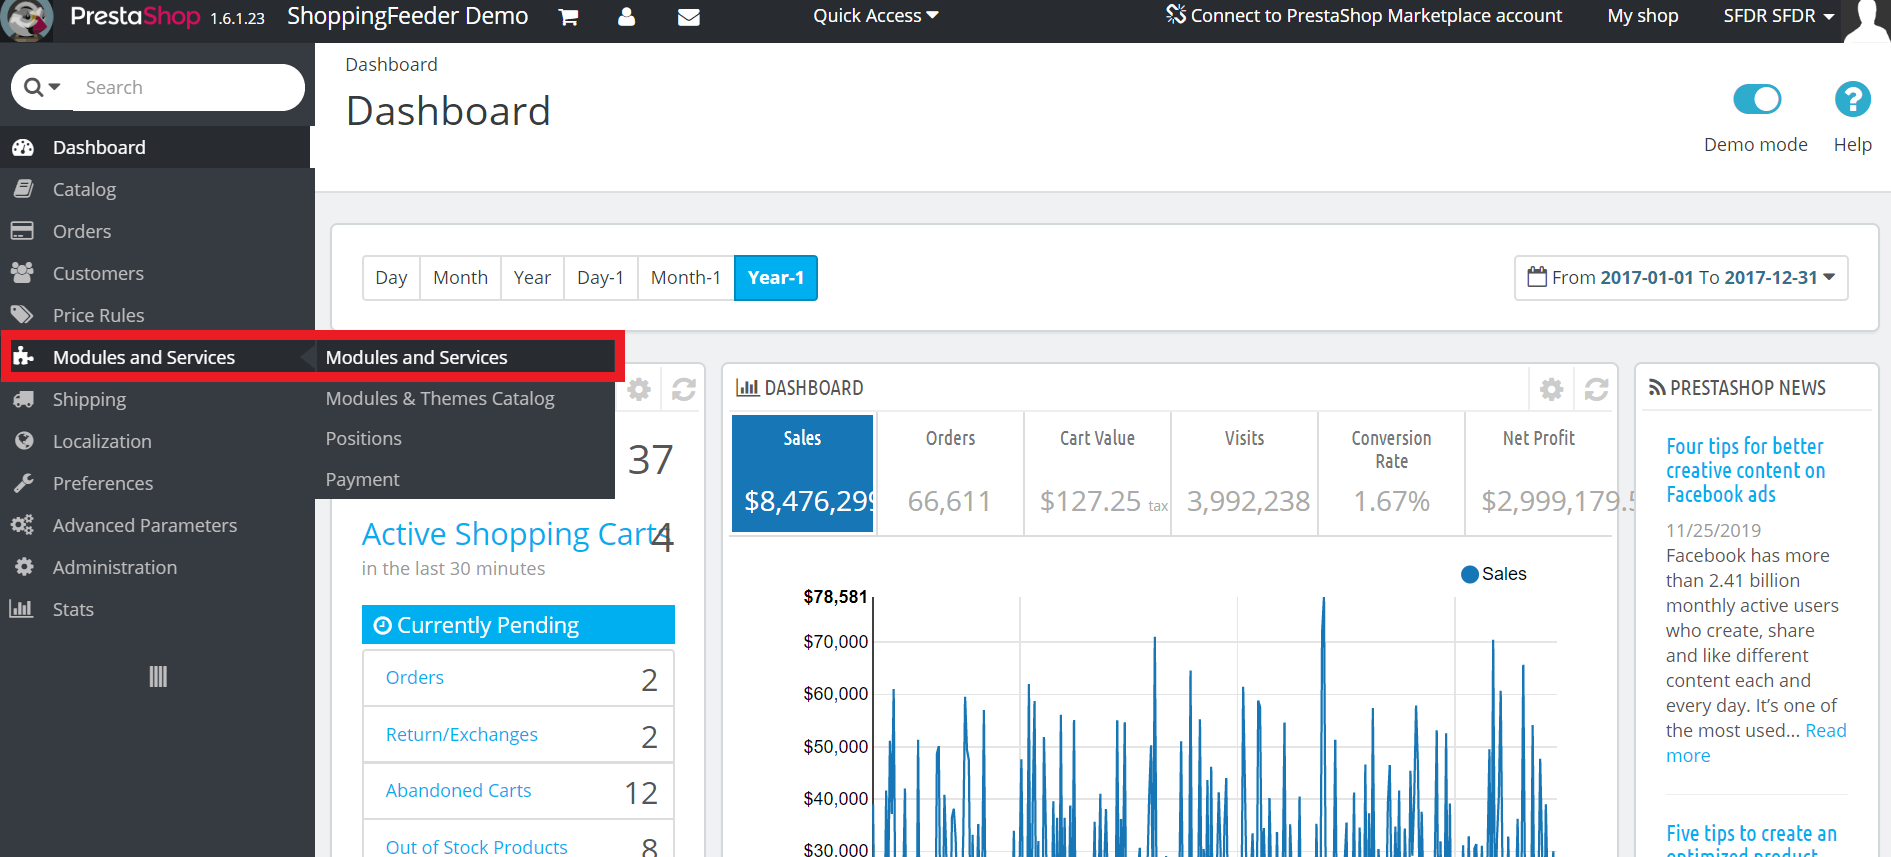
Task: Select the Sales KPI tile
Action: tap(803, 473)
